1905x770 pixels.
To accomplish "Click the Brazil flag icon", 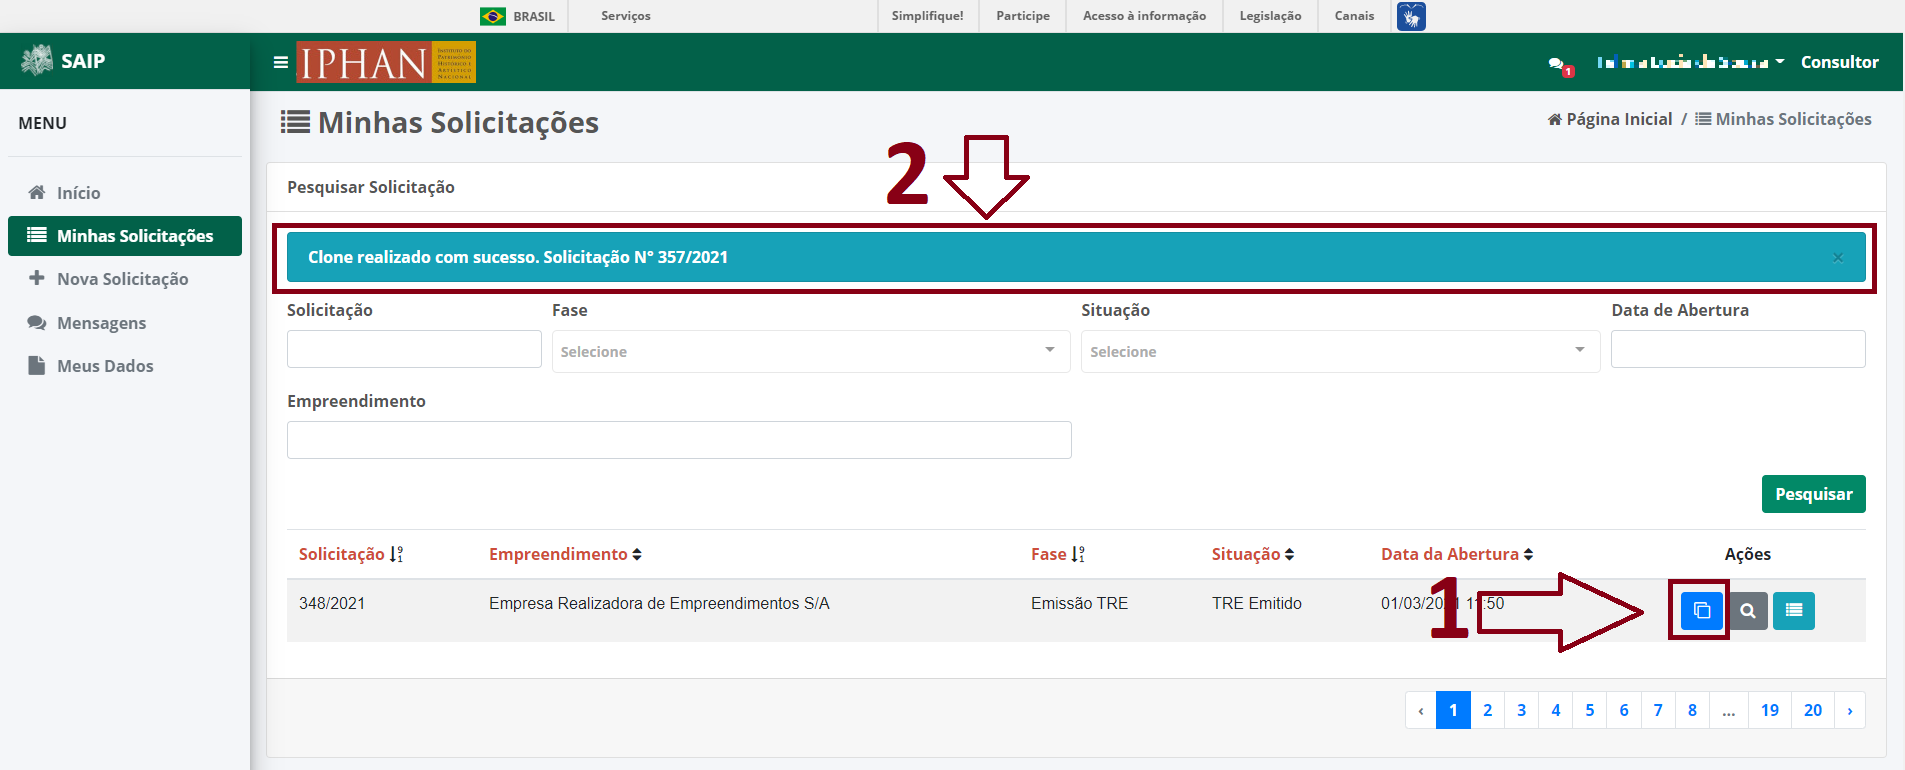I will tap(493, 16).
